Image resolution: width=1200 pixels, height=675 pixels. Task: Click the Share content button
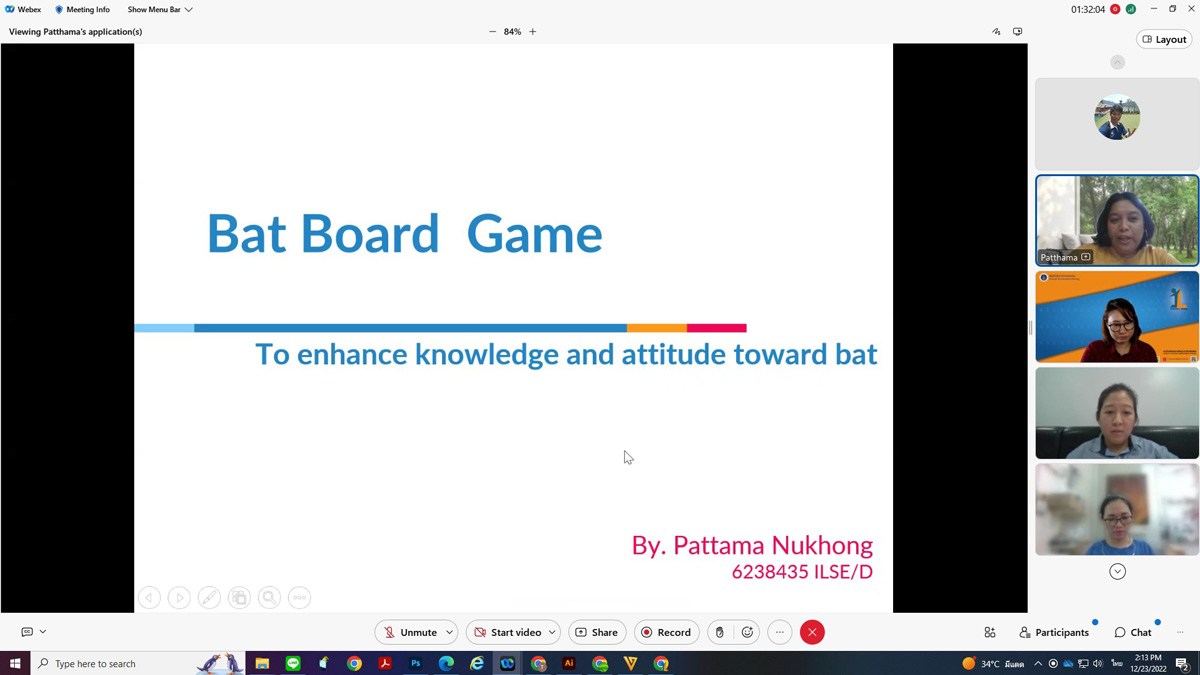tap(596, 632)
